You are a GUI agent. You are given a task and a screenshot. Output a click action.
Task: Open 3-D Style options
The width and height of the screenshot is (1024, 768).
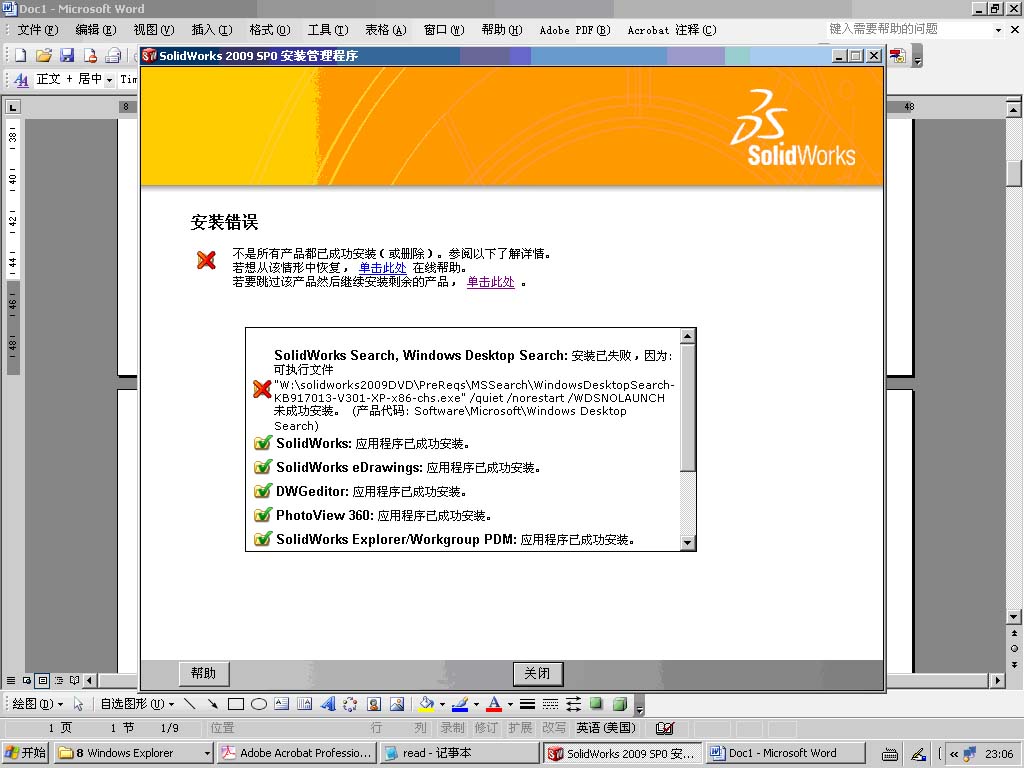pyautogui.click(x=620, y=704)
